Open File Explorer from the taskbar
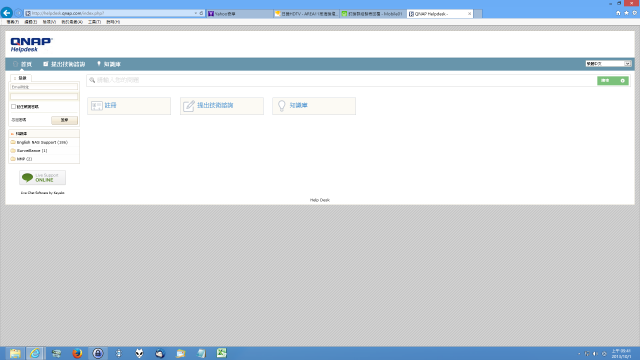The width and height of the screenshot is (640, 360). [x=15, y=353]
